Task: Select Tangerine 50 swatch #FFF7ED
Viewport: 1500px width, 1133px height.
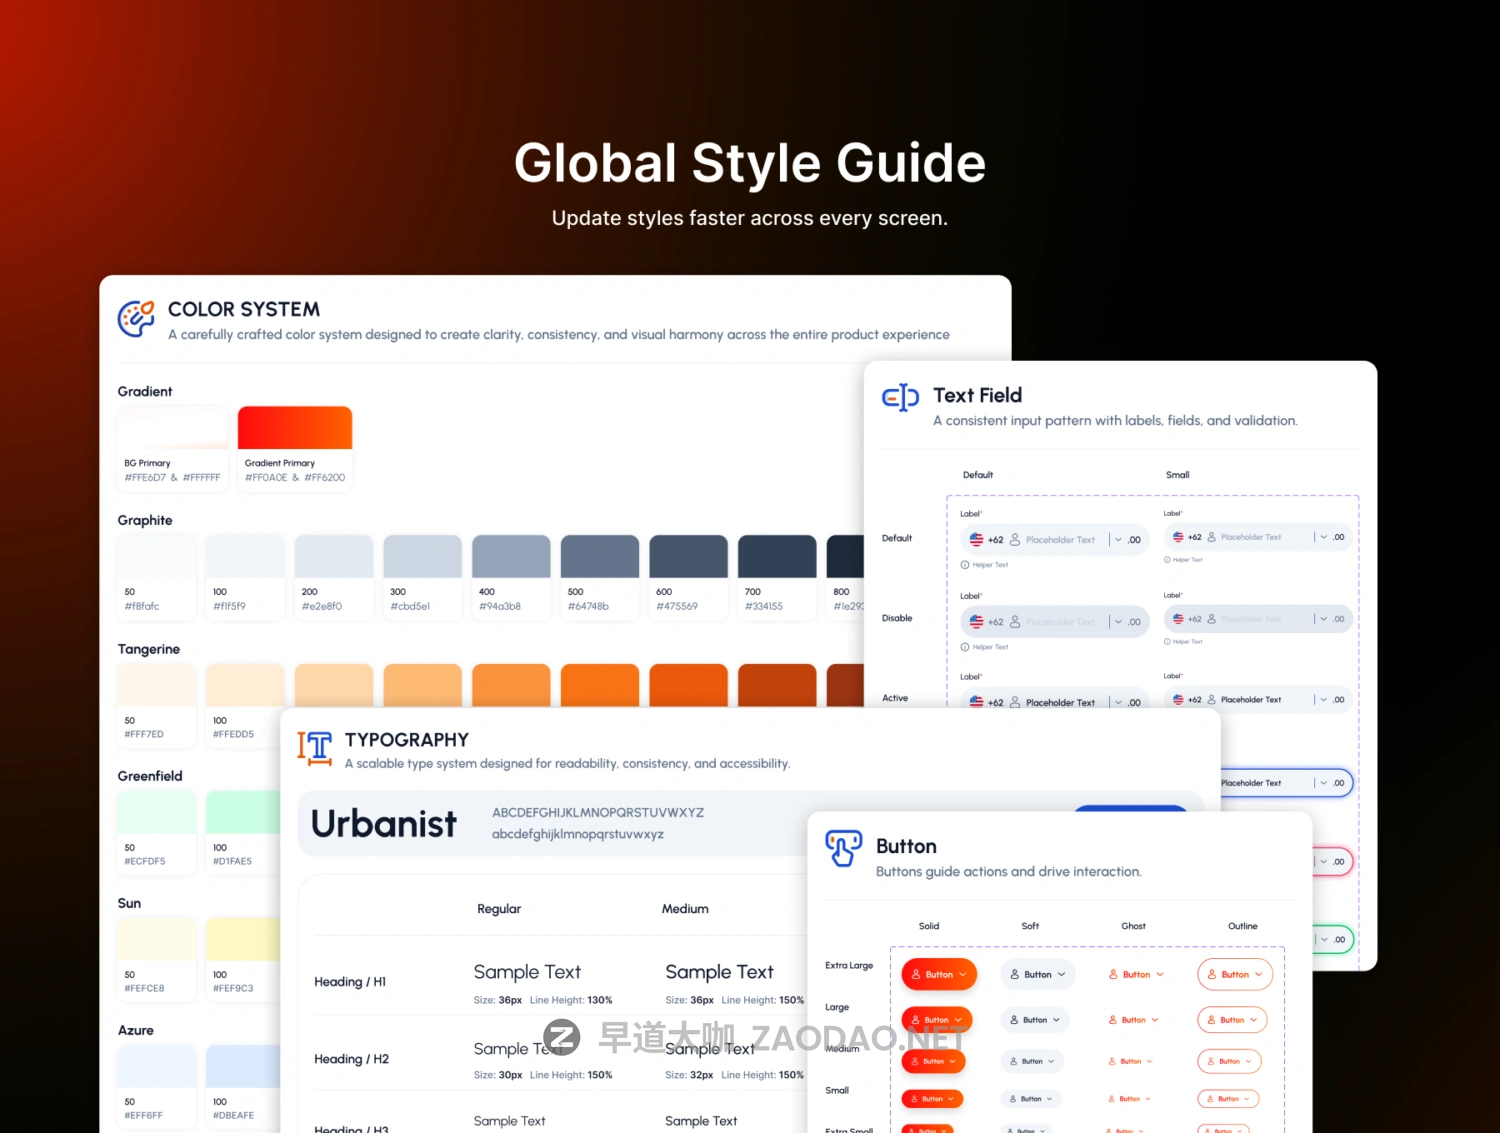Action: pyautogui.click(x=157, y=685)
